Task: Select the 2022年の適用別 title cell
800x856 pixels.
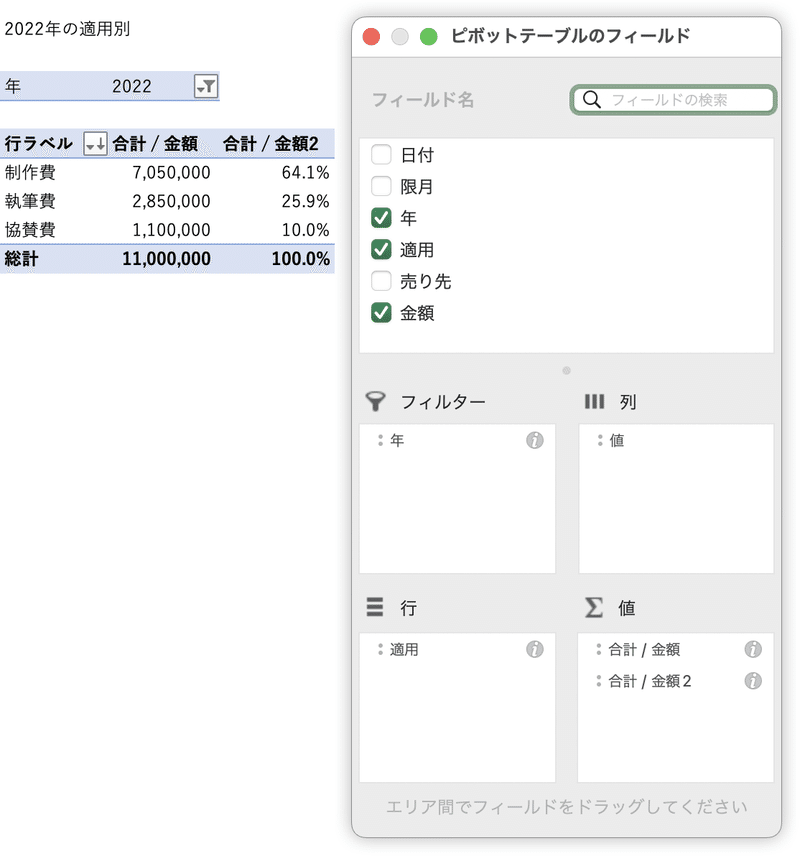Action: (x=67, y=28)
